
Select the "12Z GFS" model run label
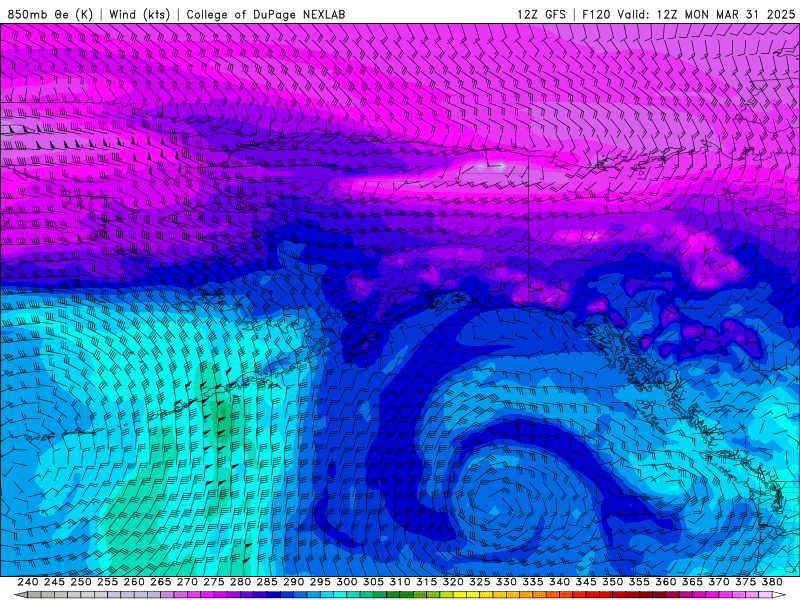541,14
